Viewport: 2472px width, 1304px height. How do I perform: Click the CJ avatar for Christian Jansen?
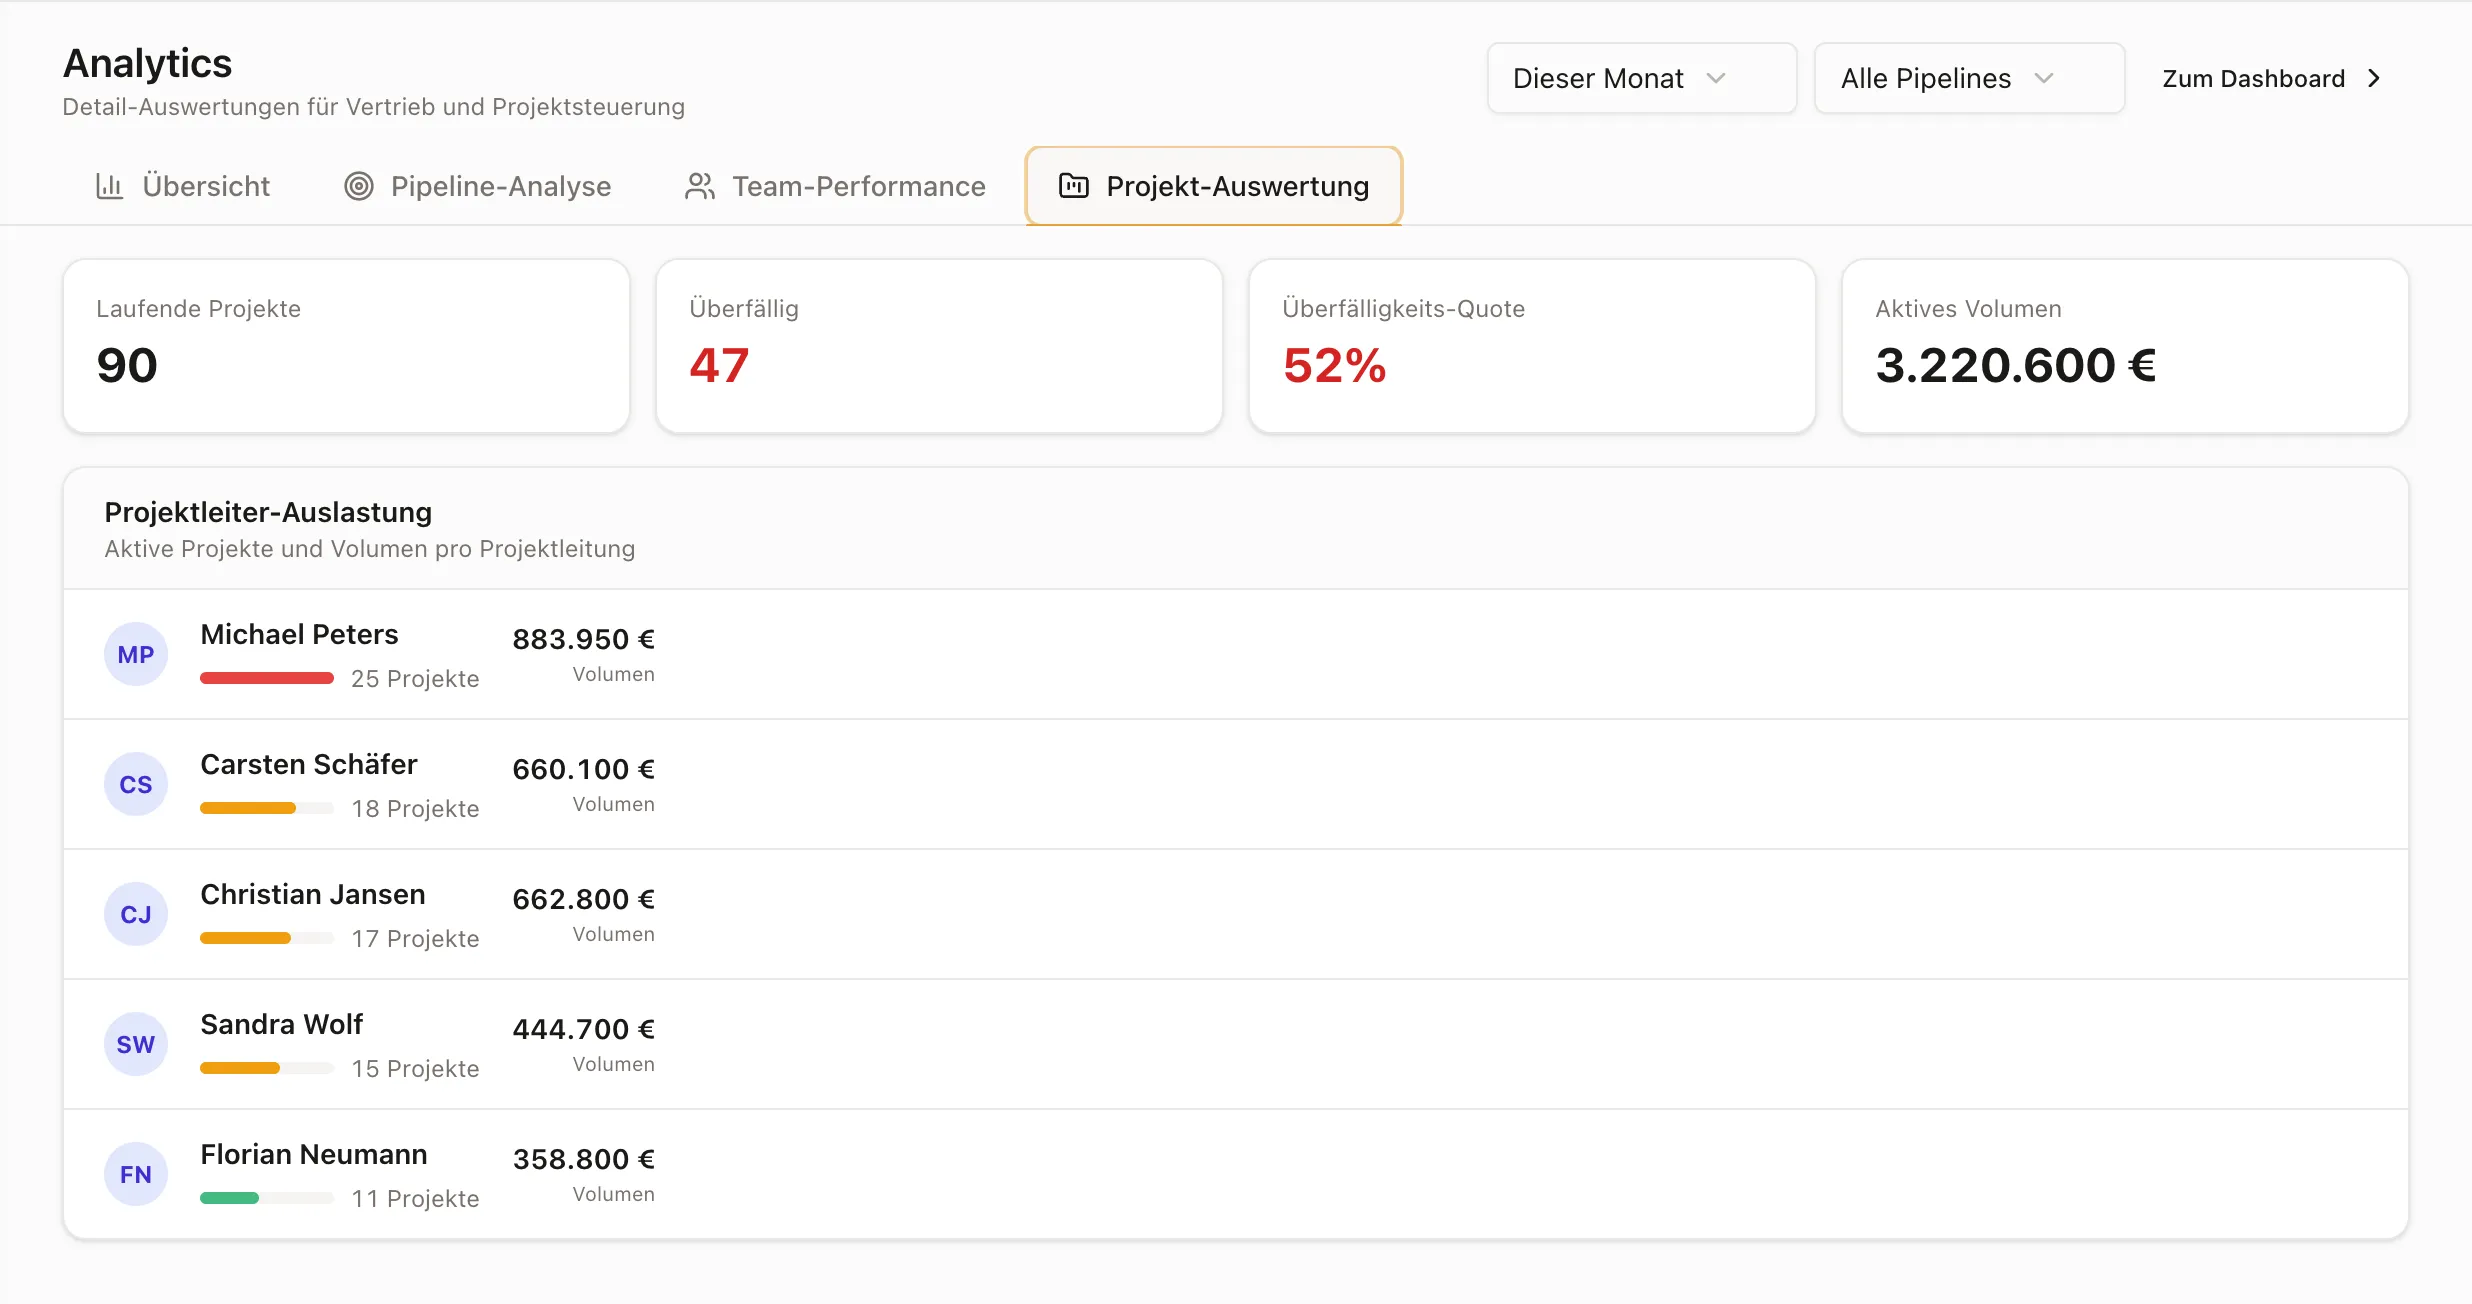point(136,914)
